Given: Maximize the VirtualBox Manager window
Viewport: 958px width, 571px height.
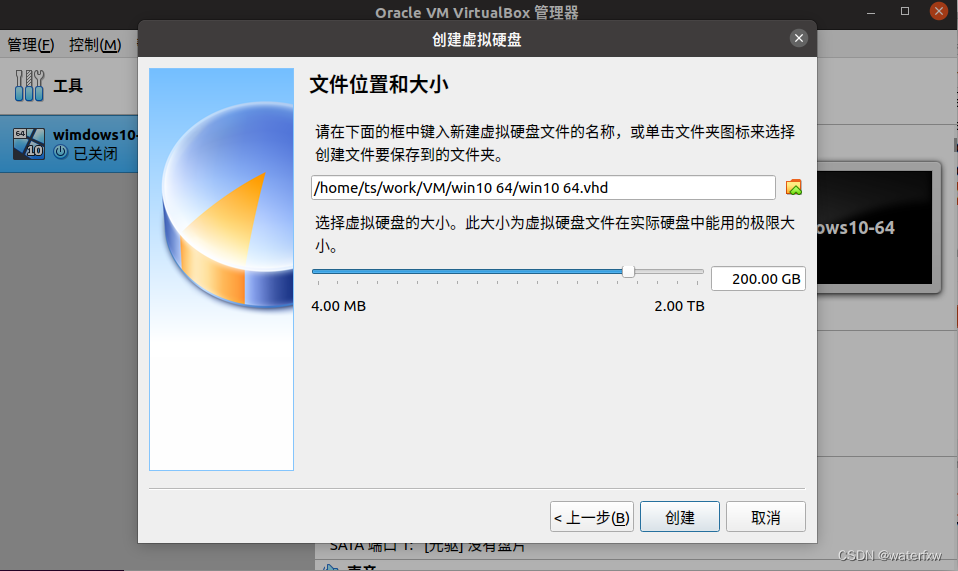Looking at the screenshot, I should tap(905, 11).
